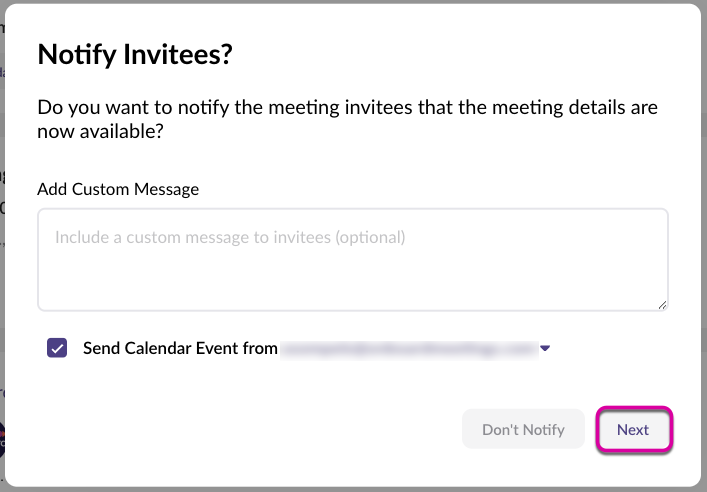Uncheck the Send Calendar Event checkbox

point(57,348)
